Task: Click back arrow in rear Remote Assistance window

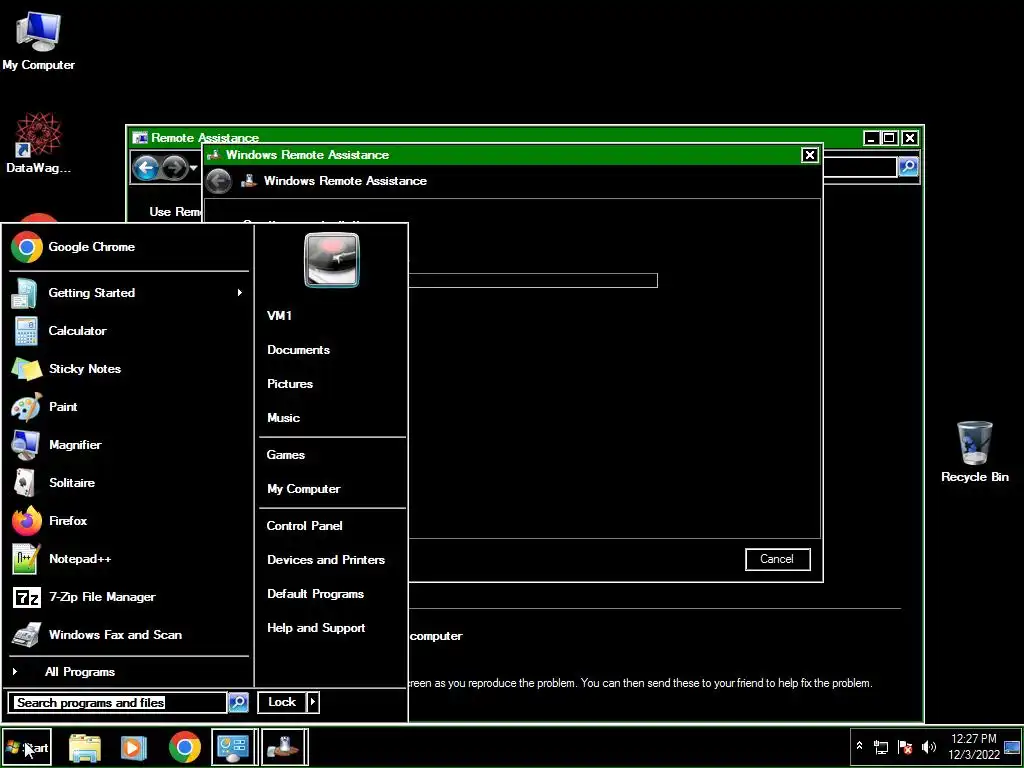Action: (146, 168)
